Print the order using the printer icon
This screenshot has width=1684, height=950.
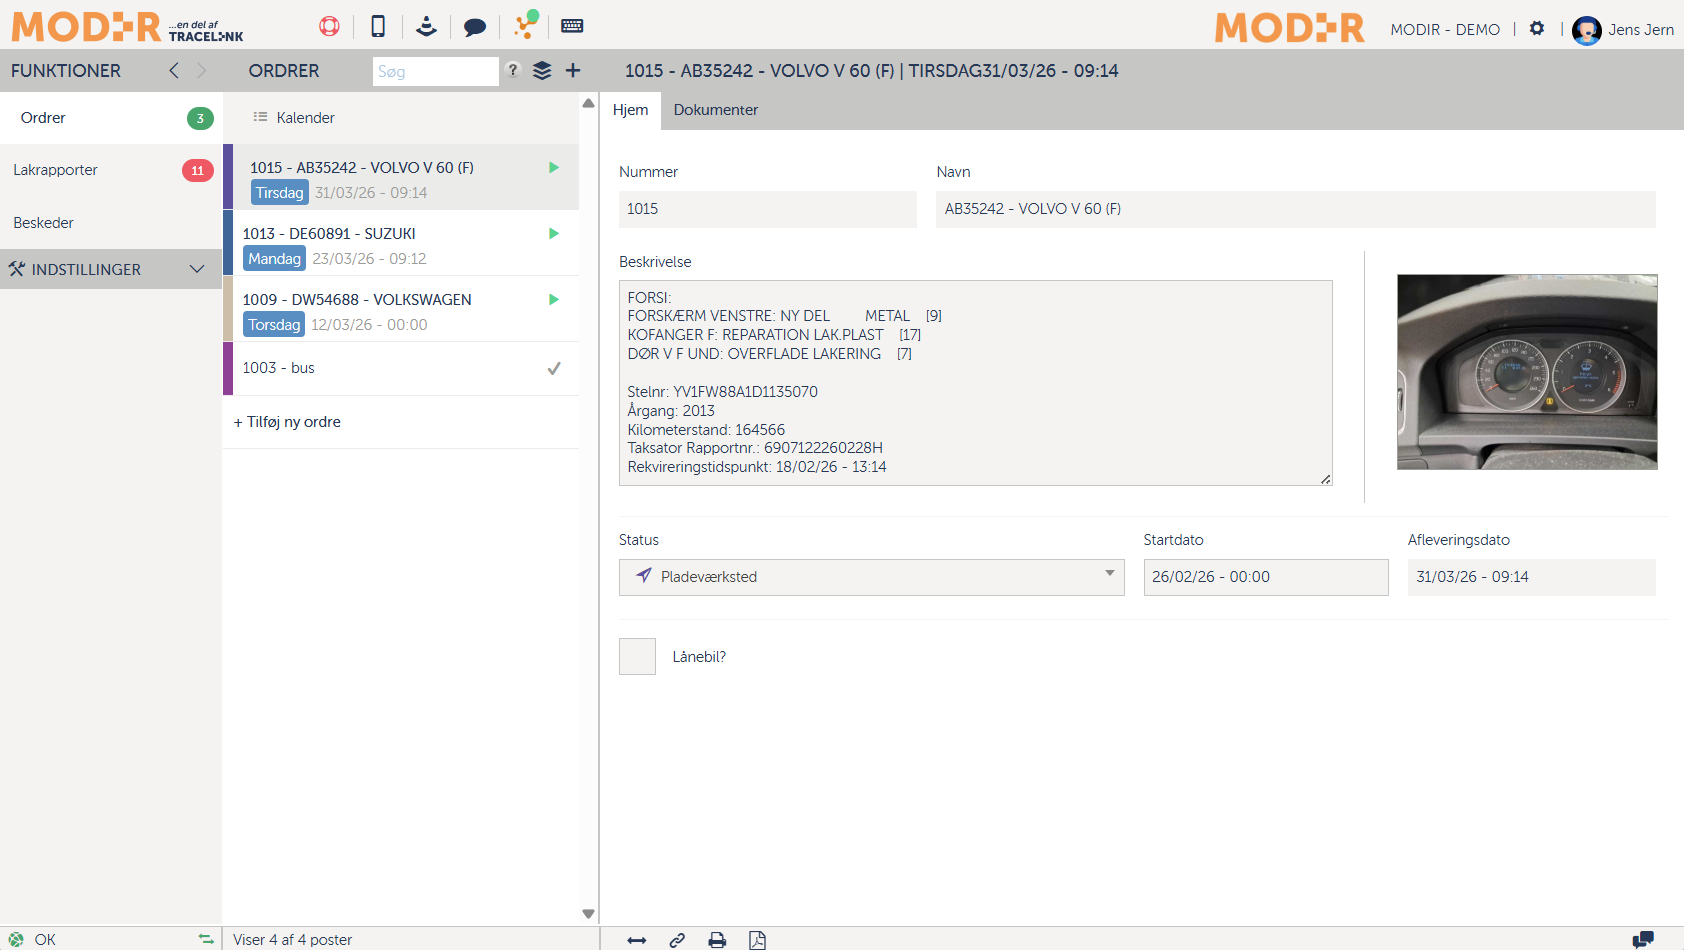pyautogui.click(x=717, y=940)
